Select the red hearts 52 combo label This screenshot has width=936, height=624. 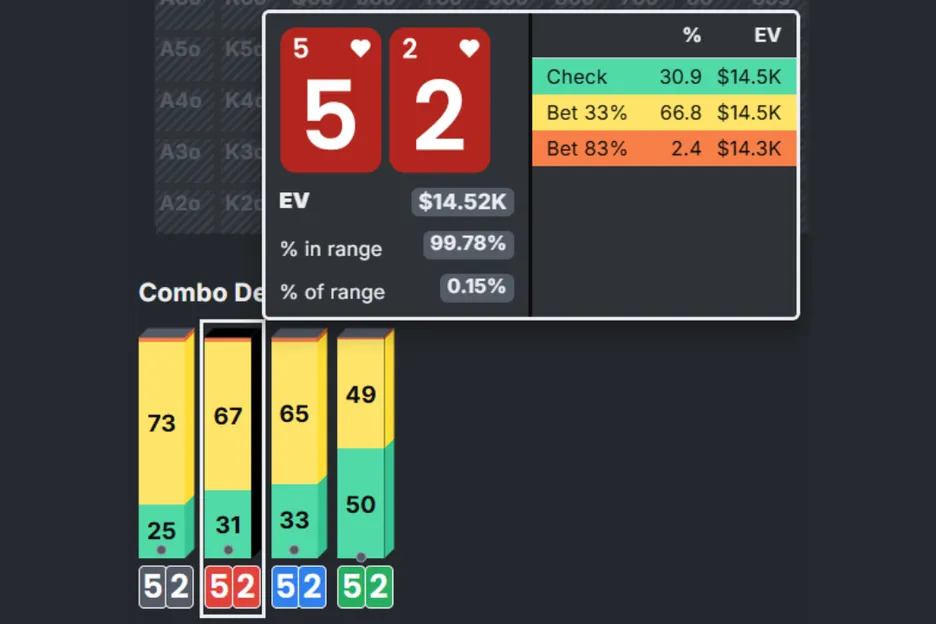[231, 588]
